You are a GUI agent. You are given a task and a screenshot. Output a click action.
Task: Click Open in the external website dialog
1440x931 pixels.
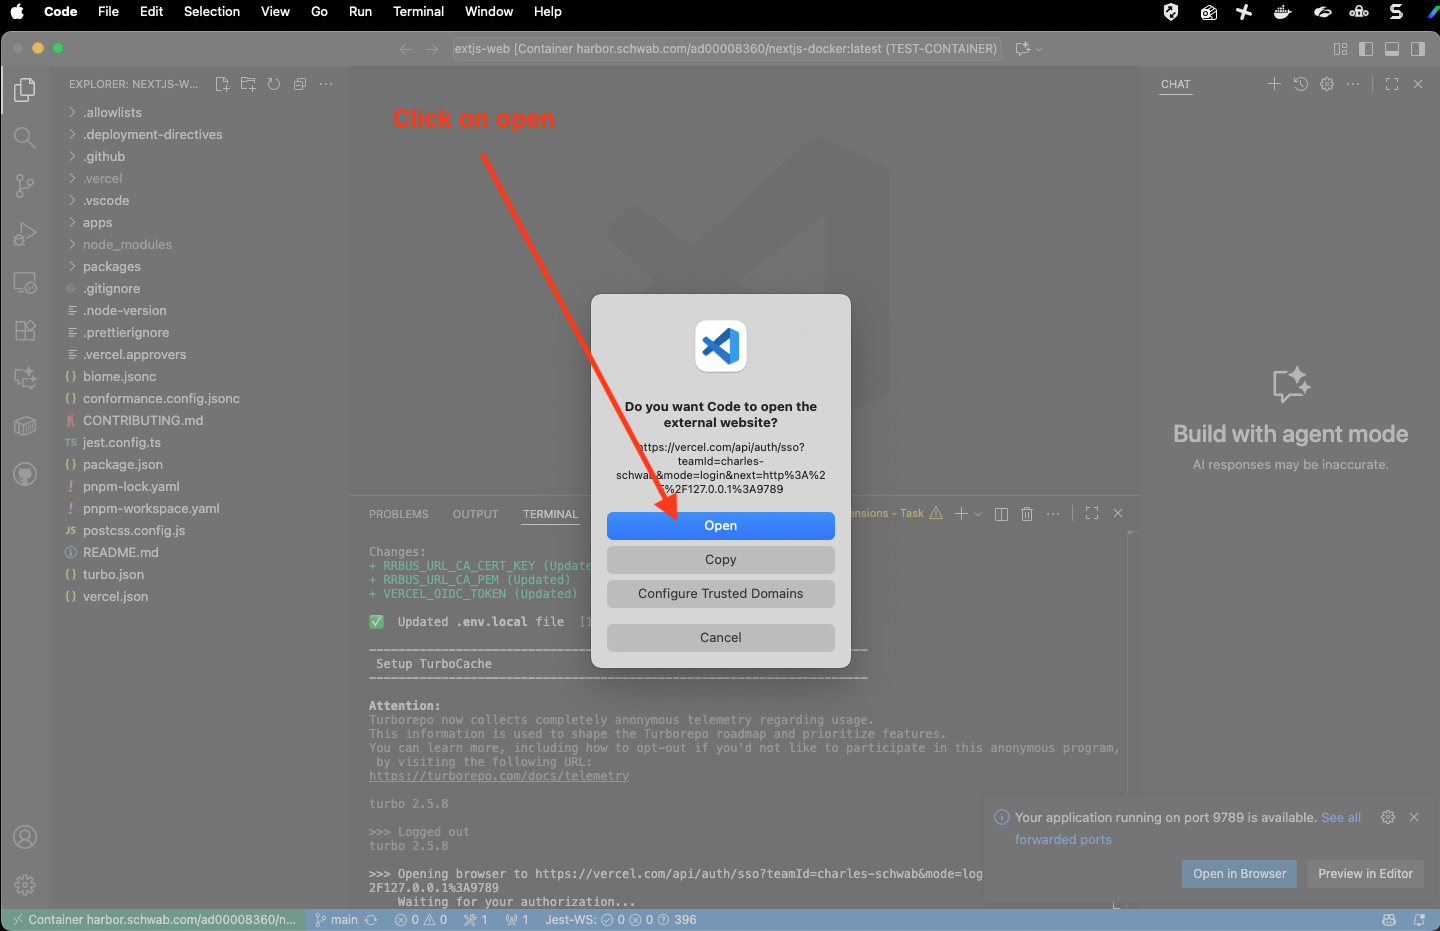click(720, 525)
